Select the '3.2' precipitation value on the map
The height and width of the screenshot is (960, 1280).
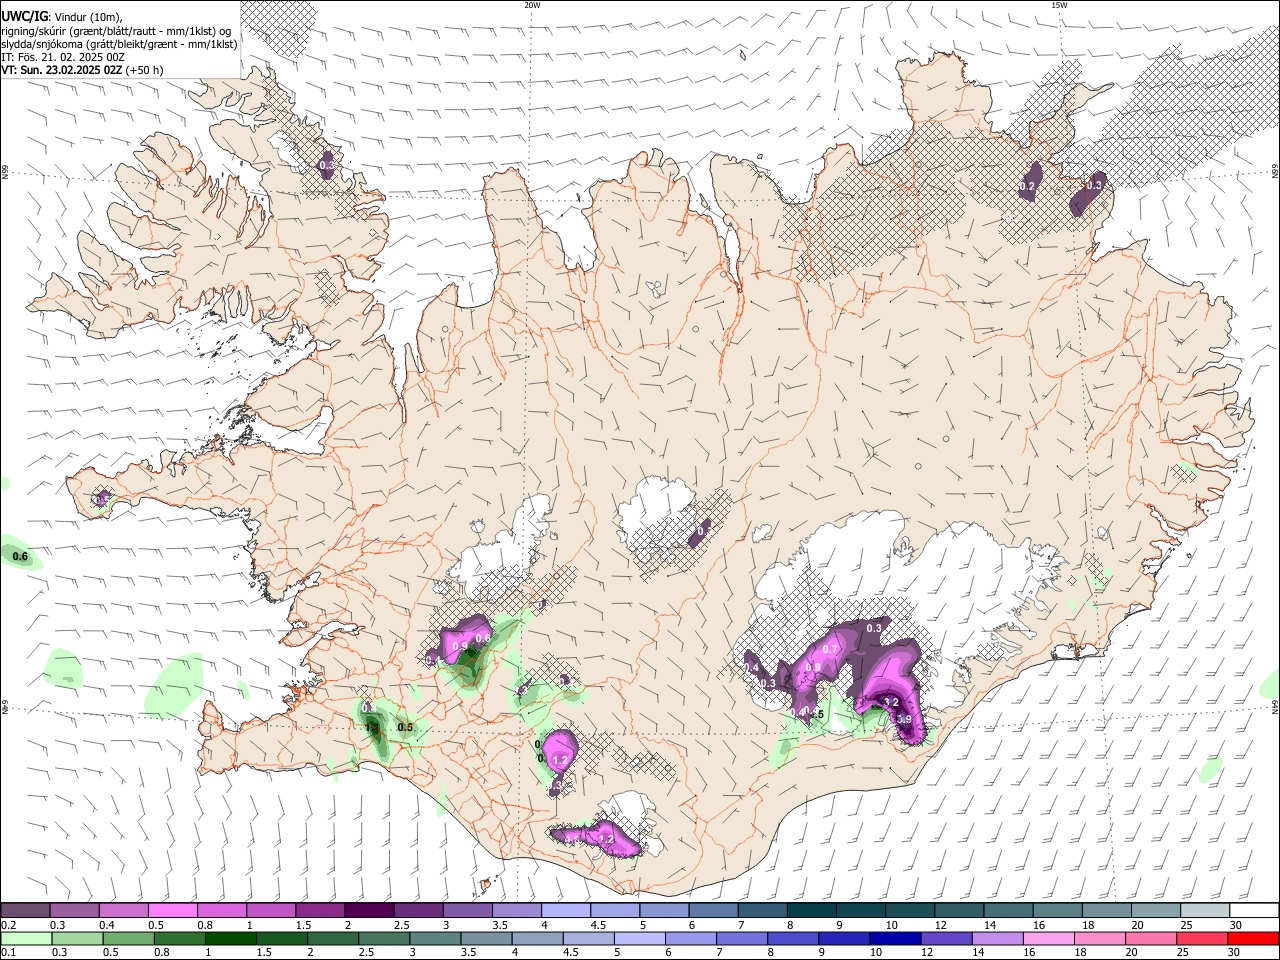coord(892,703)
